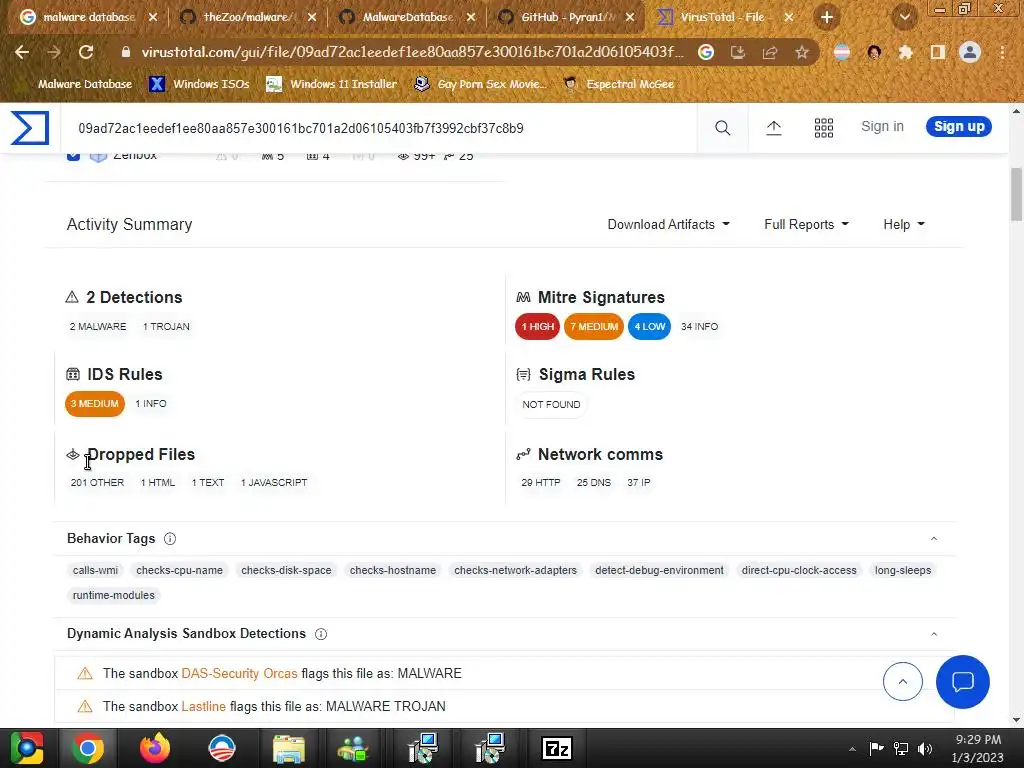Click the 1 HIGH Mitre badge
The height and width of the screenshot is (768, 1024).
pos(537,327)
